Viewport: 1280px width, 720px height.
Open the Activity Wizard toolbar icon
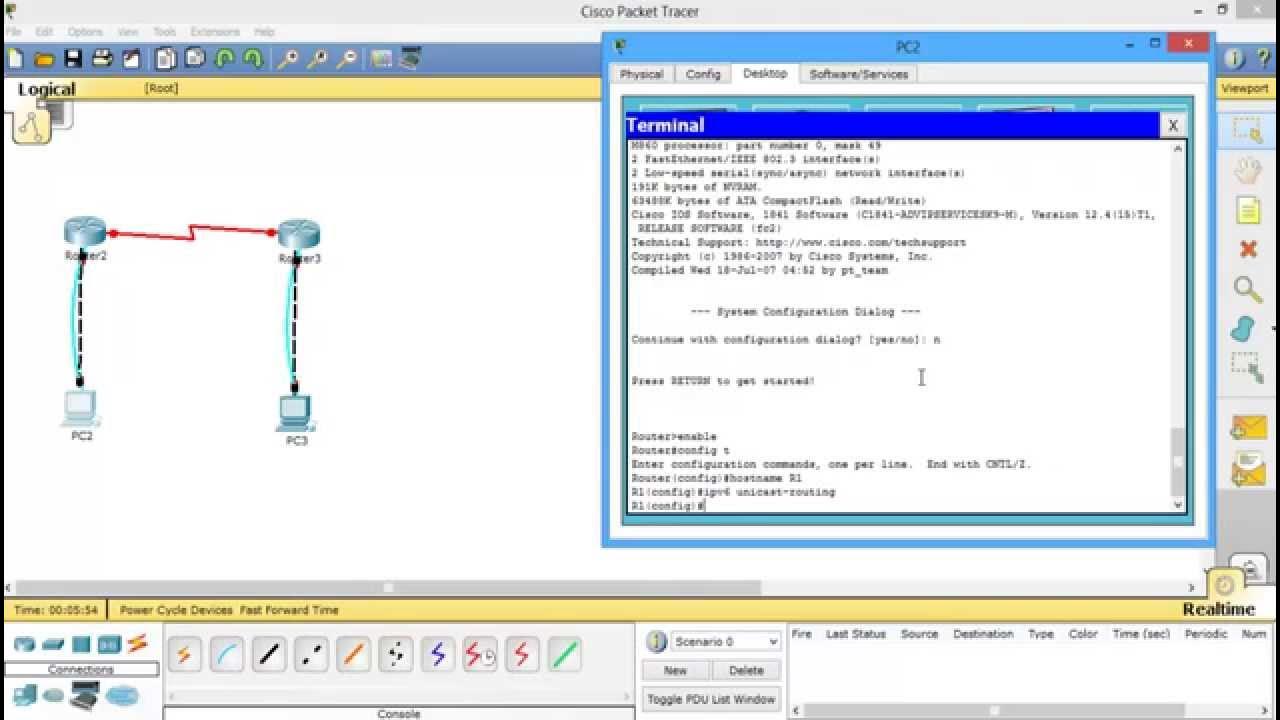(x=131, y=59)
